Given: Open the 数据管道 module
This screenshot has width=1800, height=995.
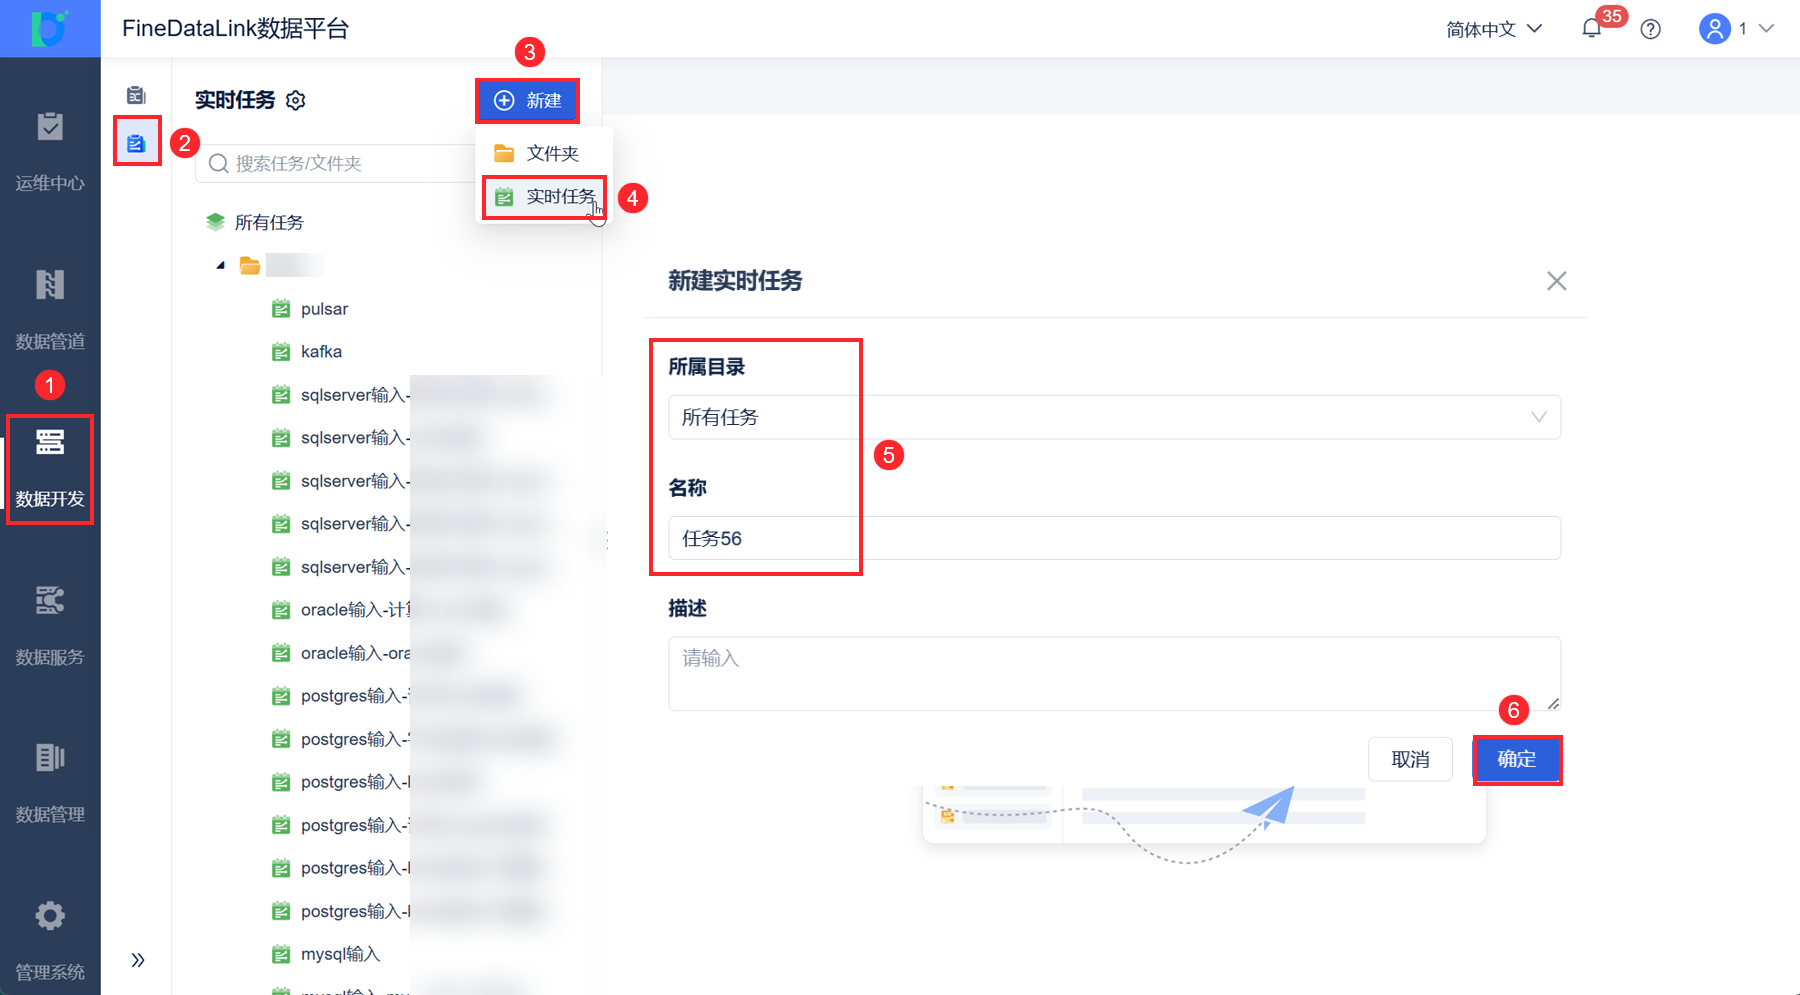Looking at the screenshot, I should tap(50, 310).
